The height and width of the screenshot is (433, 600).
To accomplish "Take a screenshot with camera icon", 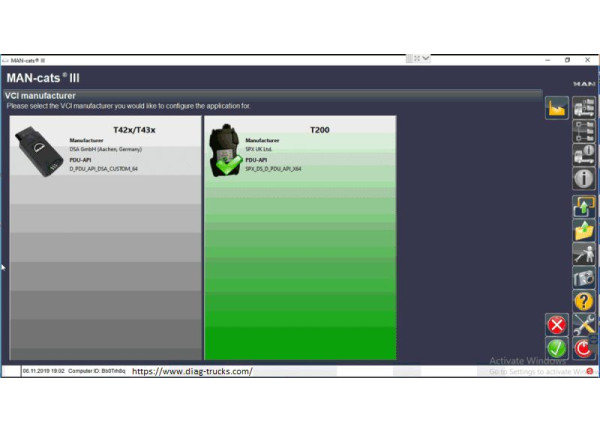I will (584, 276).
